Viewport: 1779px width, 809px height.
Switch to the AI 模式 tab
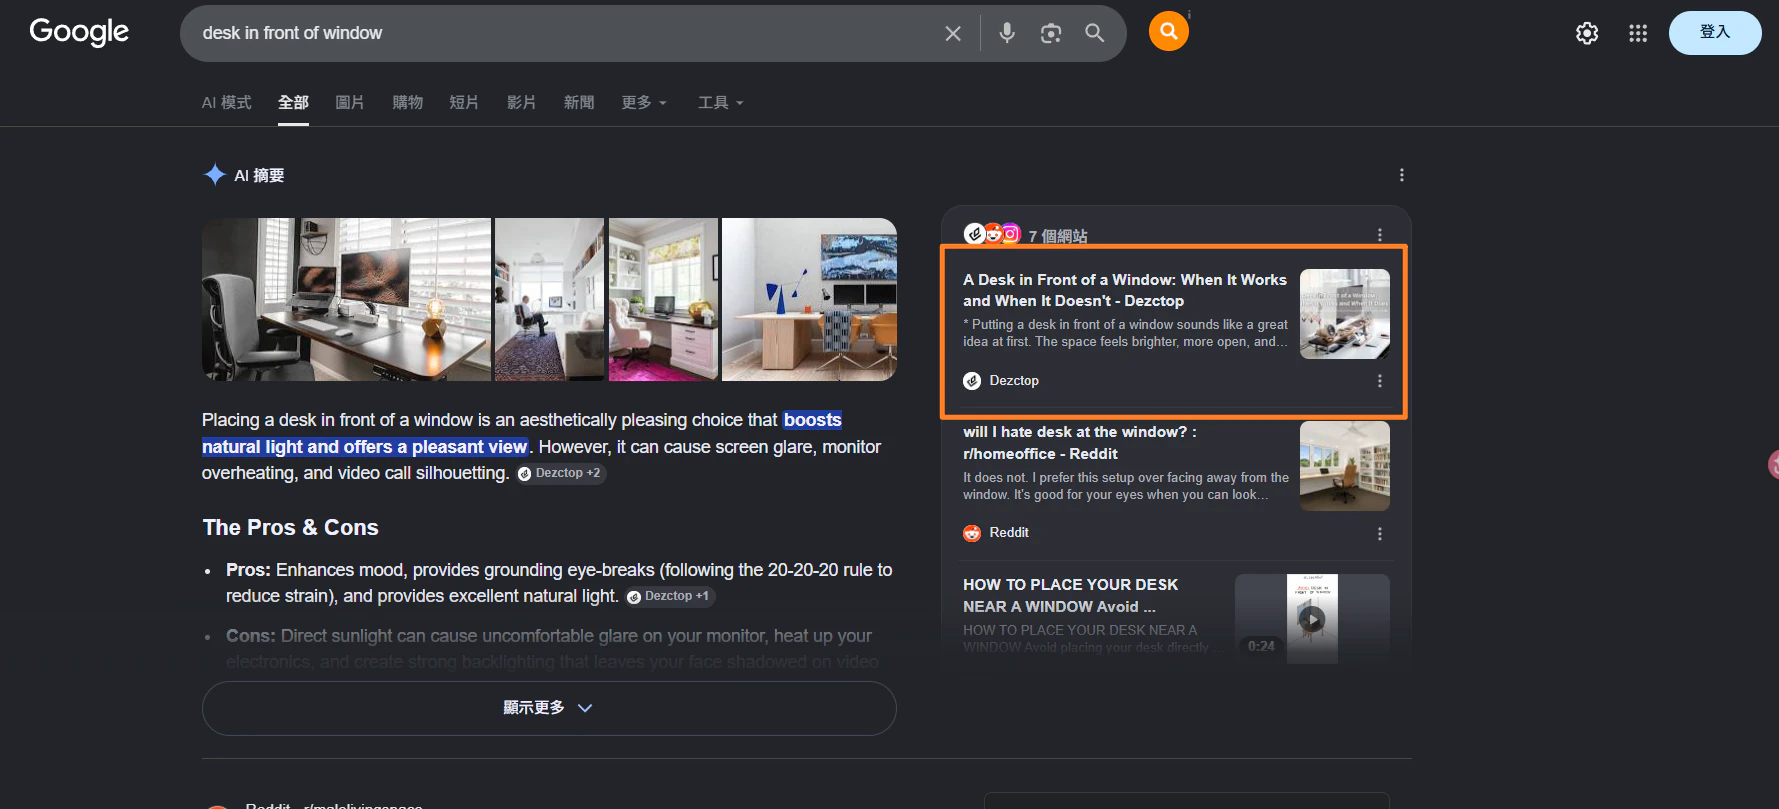point(226,102)
